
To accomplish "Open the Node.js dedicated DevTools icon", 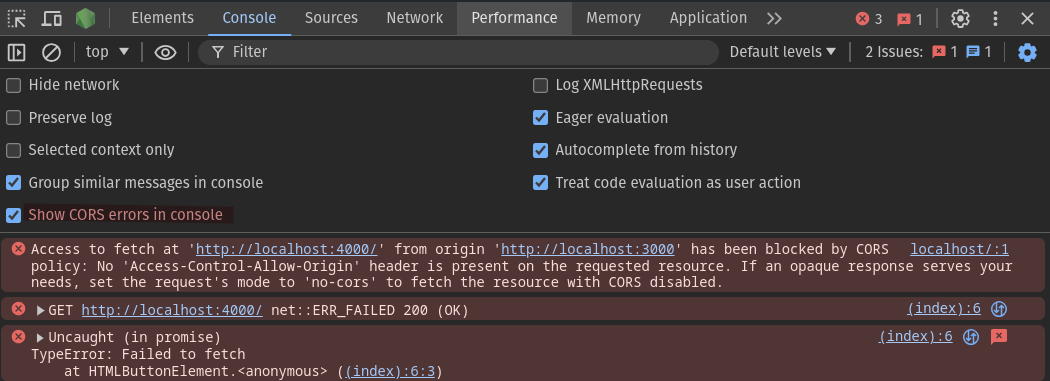I will [85, 18].
